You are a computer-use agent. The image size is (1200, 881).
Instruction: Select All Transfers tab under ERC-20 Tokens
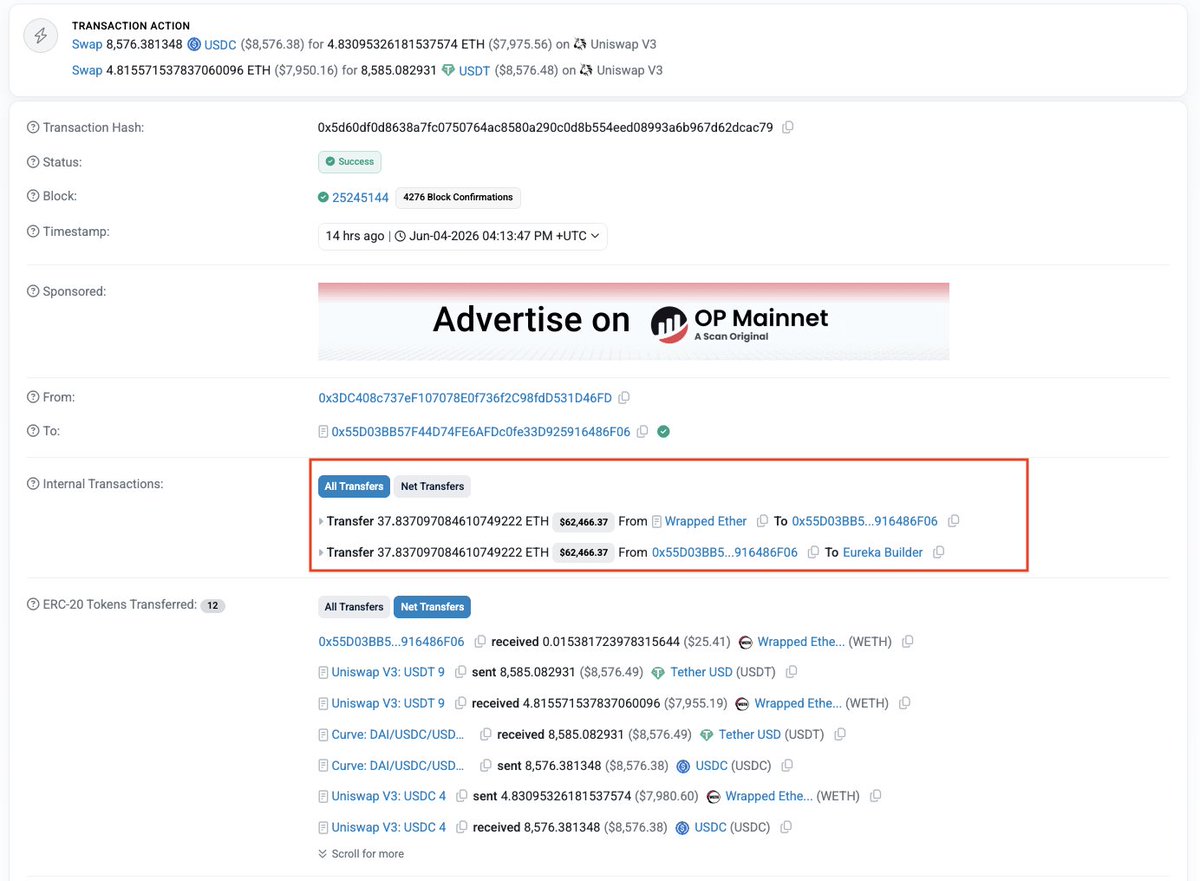coord(354,607)
